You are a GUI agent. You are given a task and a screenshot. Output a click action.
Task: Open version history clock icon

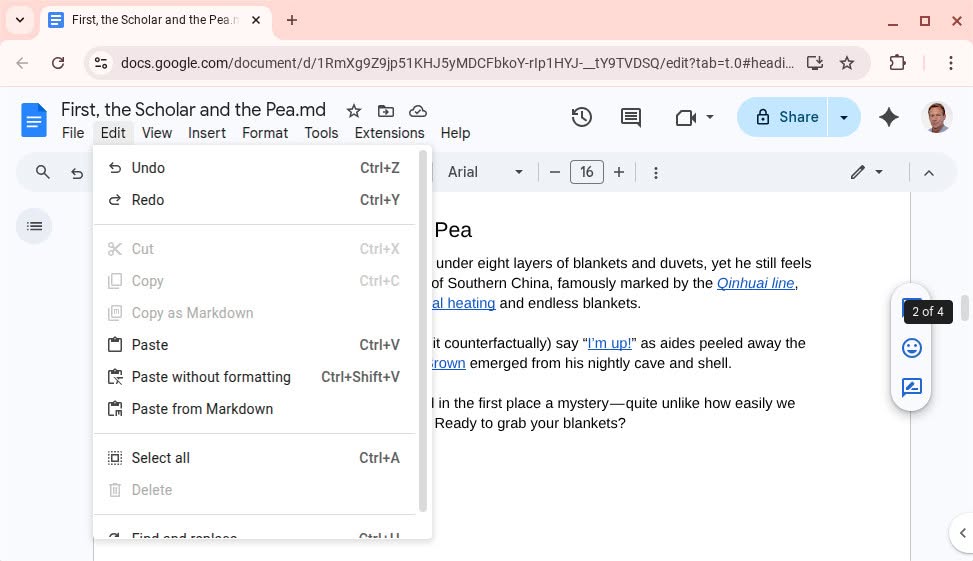581,117
